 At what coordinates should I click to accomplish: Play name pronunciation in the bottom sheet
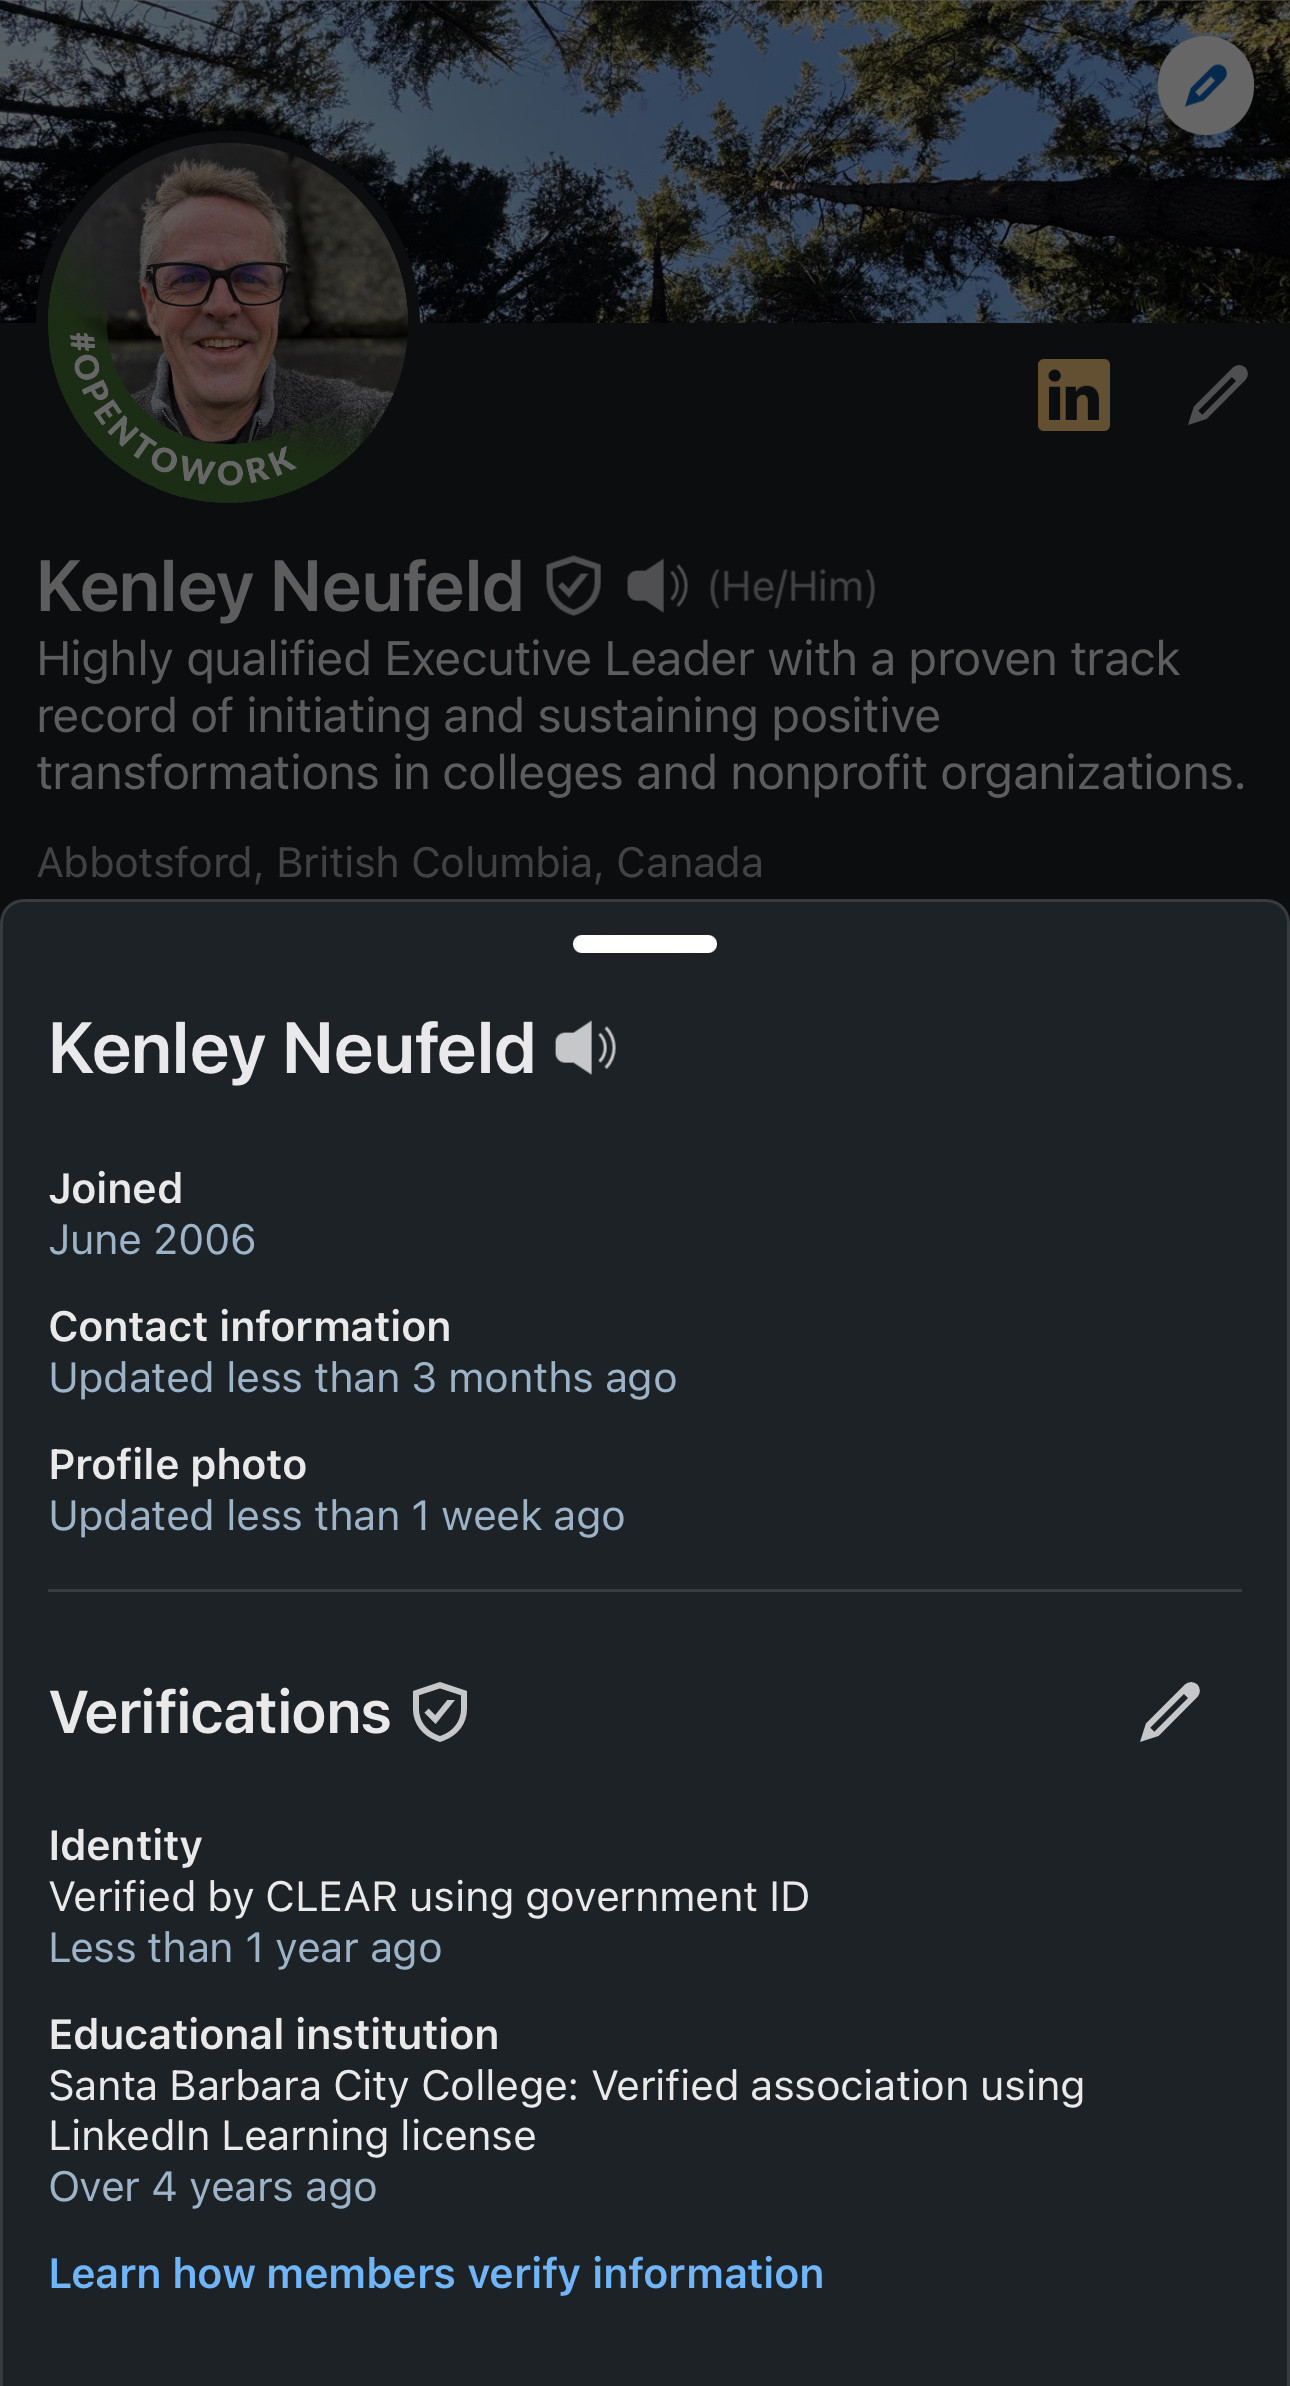pos(585,1048)
